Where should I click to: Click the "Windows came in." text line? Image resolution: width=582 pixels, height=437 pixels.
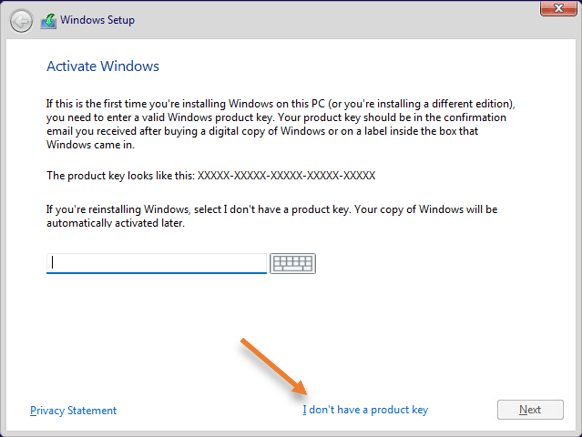[x=90, y=145]
